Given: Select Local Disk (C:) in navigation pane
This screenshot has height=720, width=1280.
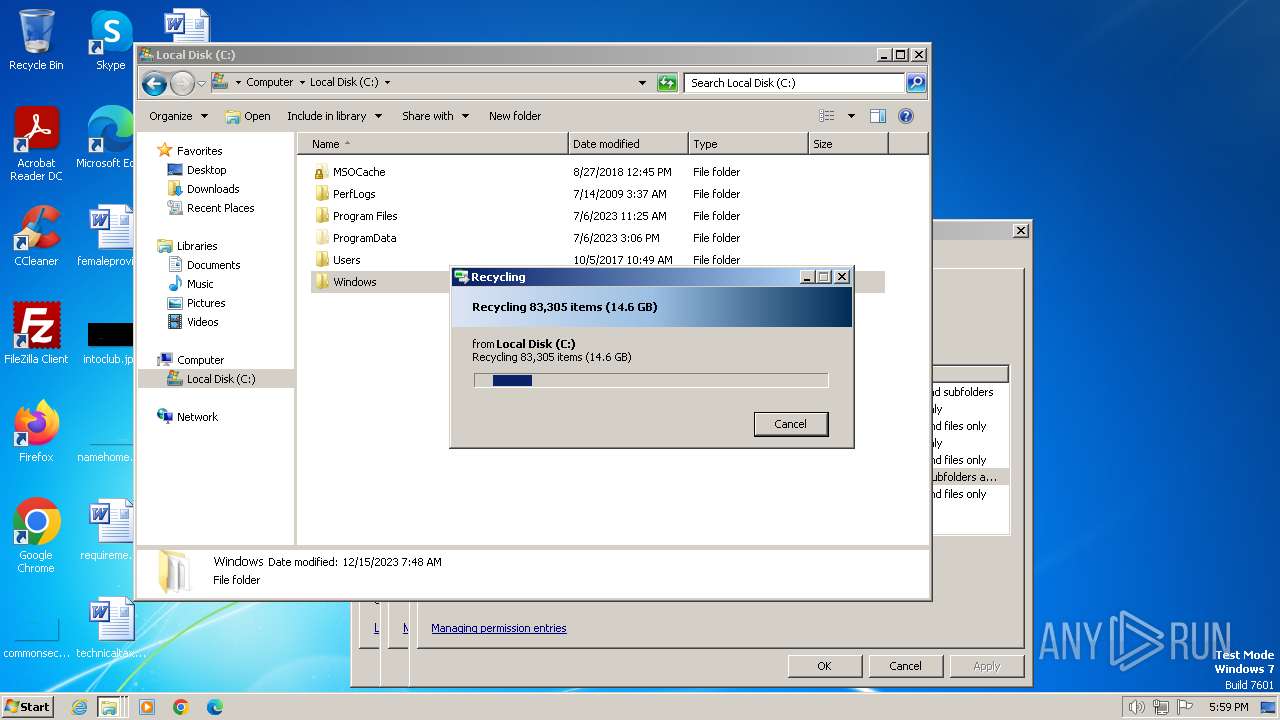Looking at the screenshot, I should point(216,379).
